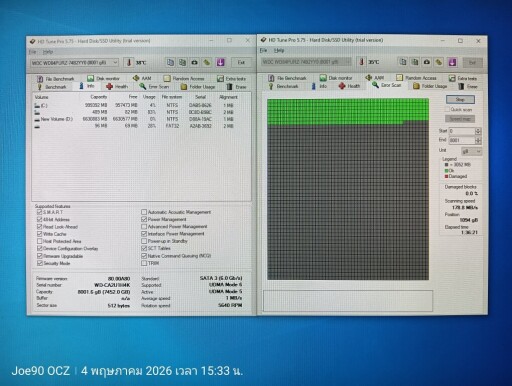Click purple down-arrow icon in left window toolbar
512x386 pixels.
[x=220, y=62]
